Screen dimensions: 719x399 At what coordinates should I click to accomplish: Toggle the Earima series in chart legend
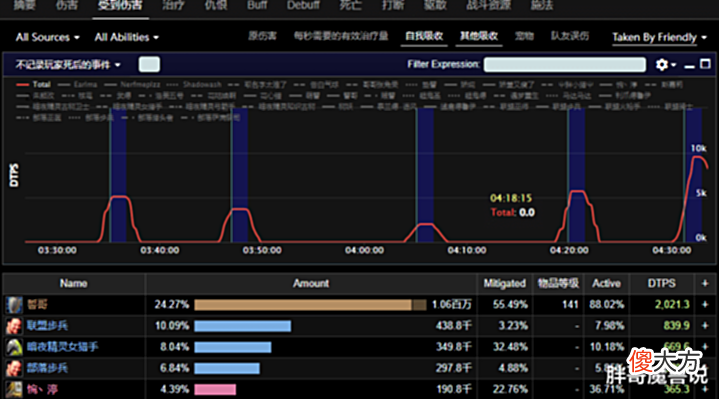pos(77,84)
